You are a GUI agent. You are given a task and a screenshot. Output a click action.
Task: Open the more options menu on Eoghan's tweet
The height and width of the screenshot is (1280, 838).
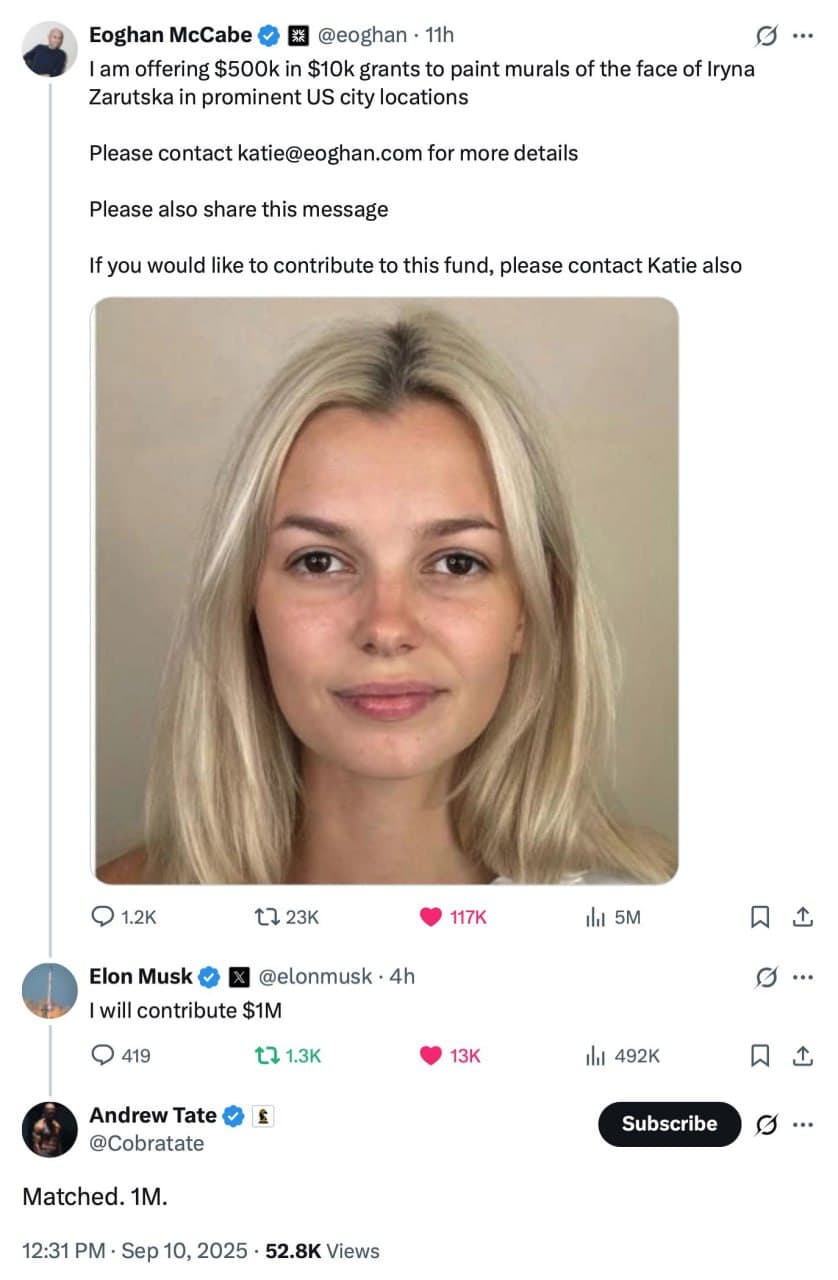pos(804,35)
